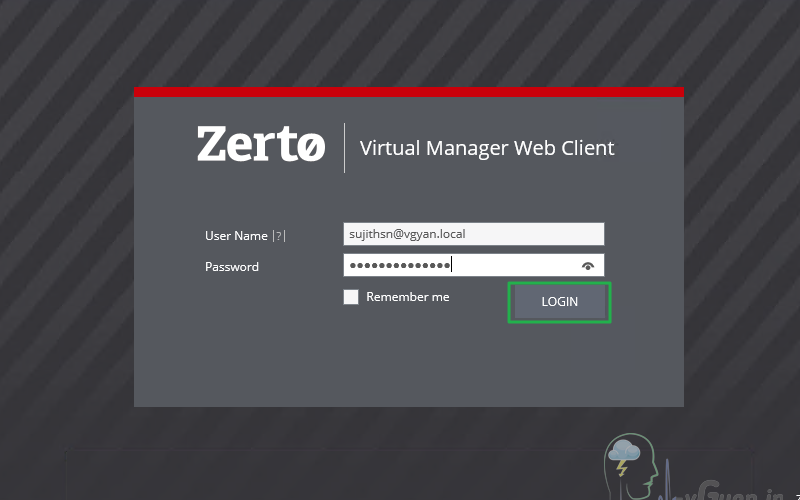Click the red bar atop login panel
Image resolution: width=800 pixels, height=500 pixels.
(408, 92)
